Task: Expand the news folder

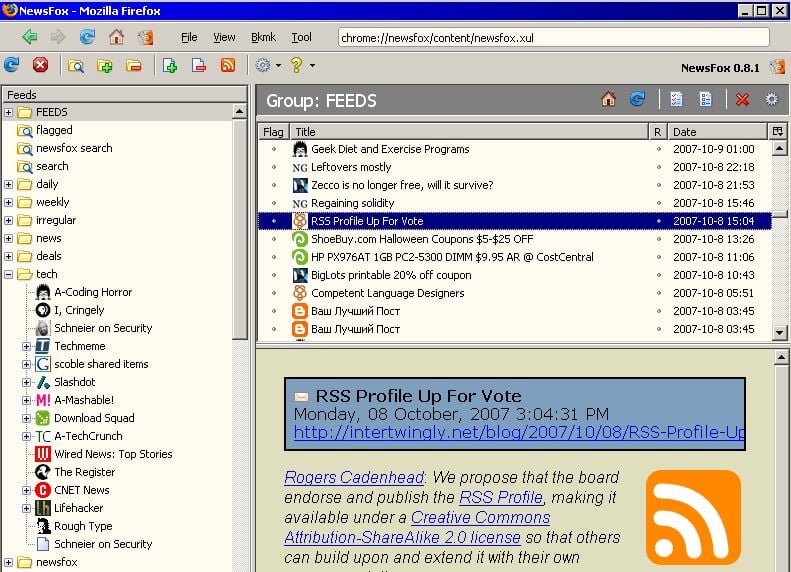Action: [x=8, y=238]
